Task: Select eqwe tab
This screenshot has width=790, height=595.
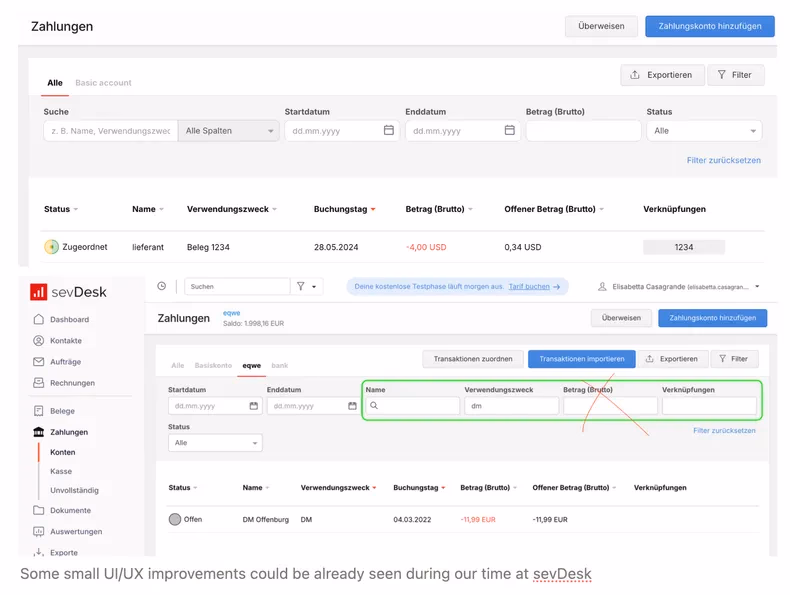Action: [x=251, y=365]
